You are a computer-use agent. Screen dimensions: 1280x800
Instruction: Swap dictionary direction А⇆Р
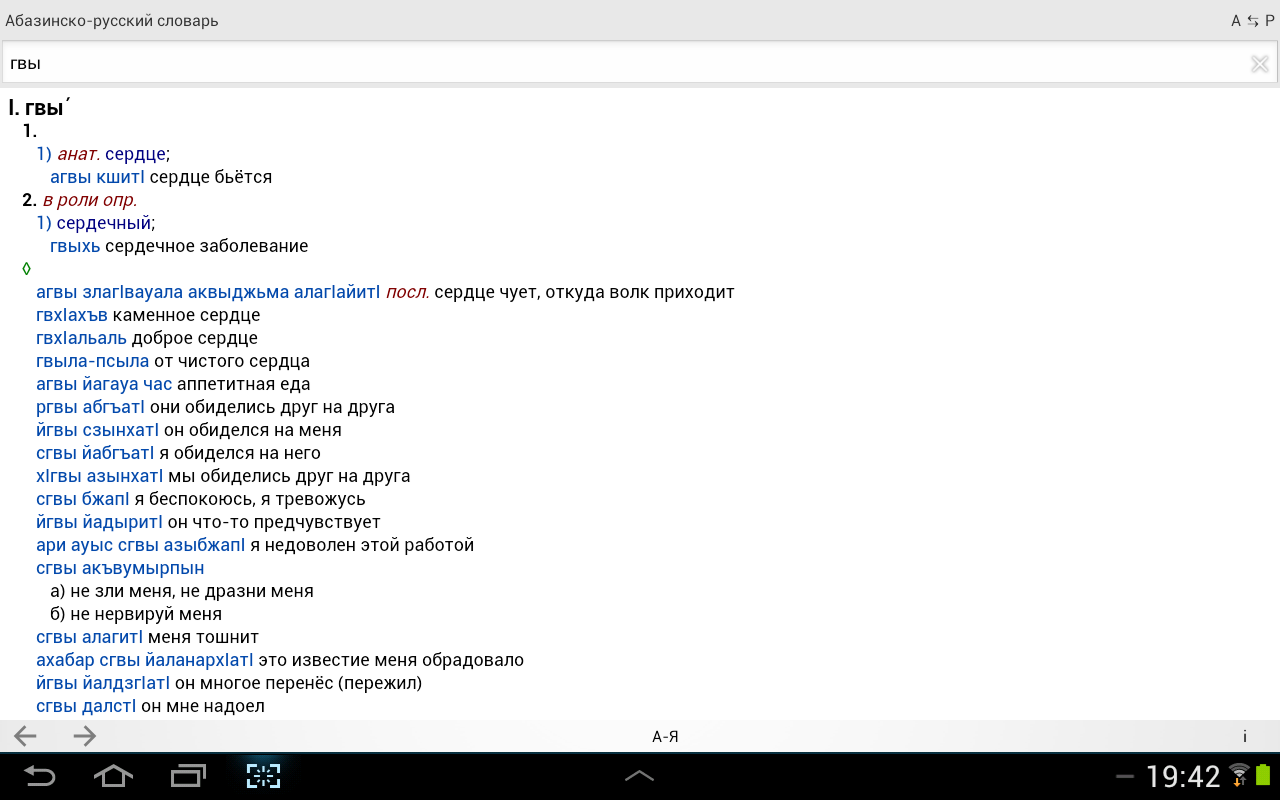click(1253, 21)
